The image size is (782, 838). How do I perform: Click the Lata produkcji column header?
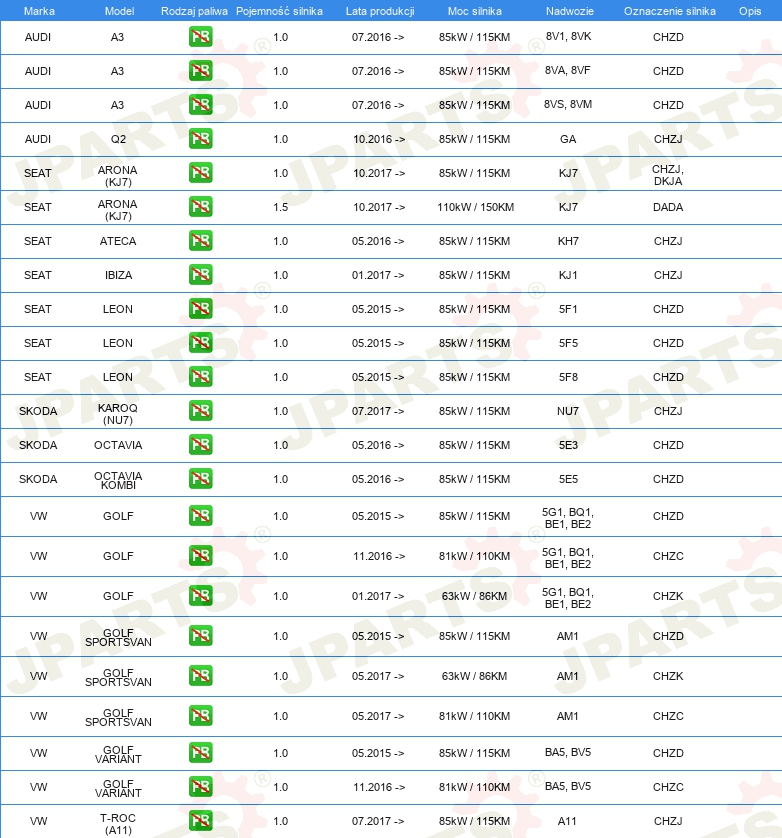pos(380,11)
